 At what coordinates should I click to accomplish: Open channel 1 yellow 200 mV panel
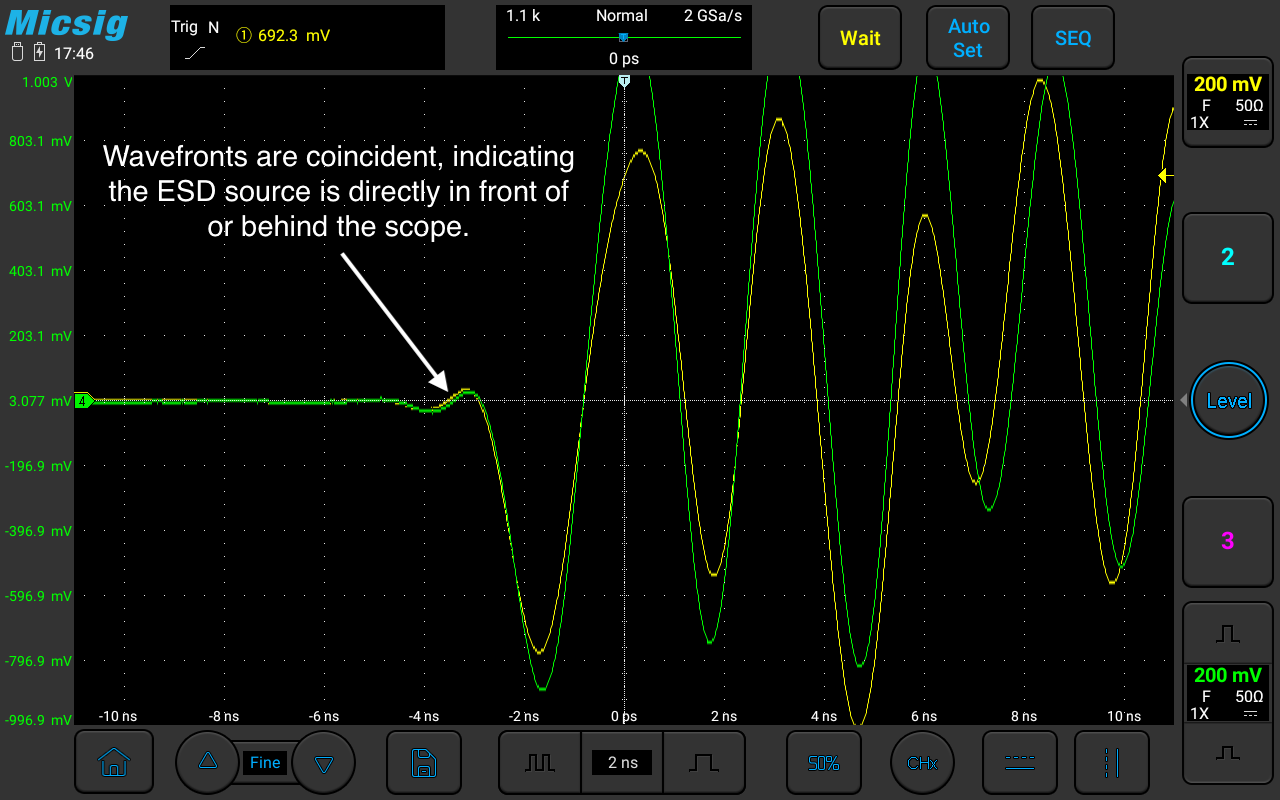pos(1228,103)
